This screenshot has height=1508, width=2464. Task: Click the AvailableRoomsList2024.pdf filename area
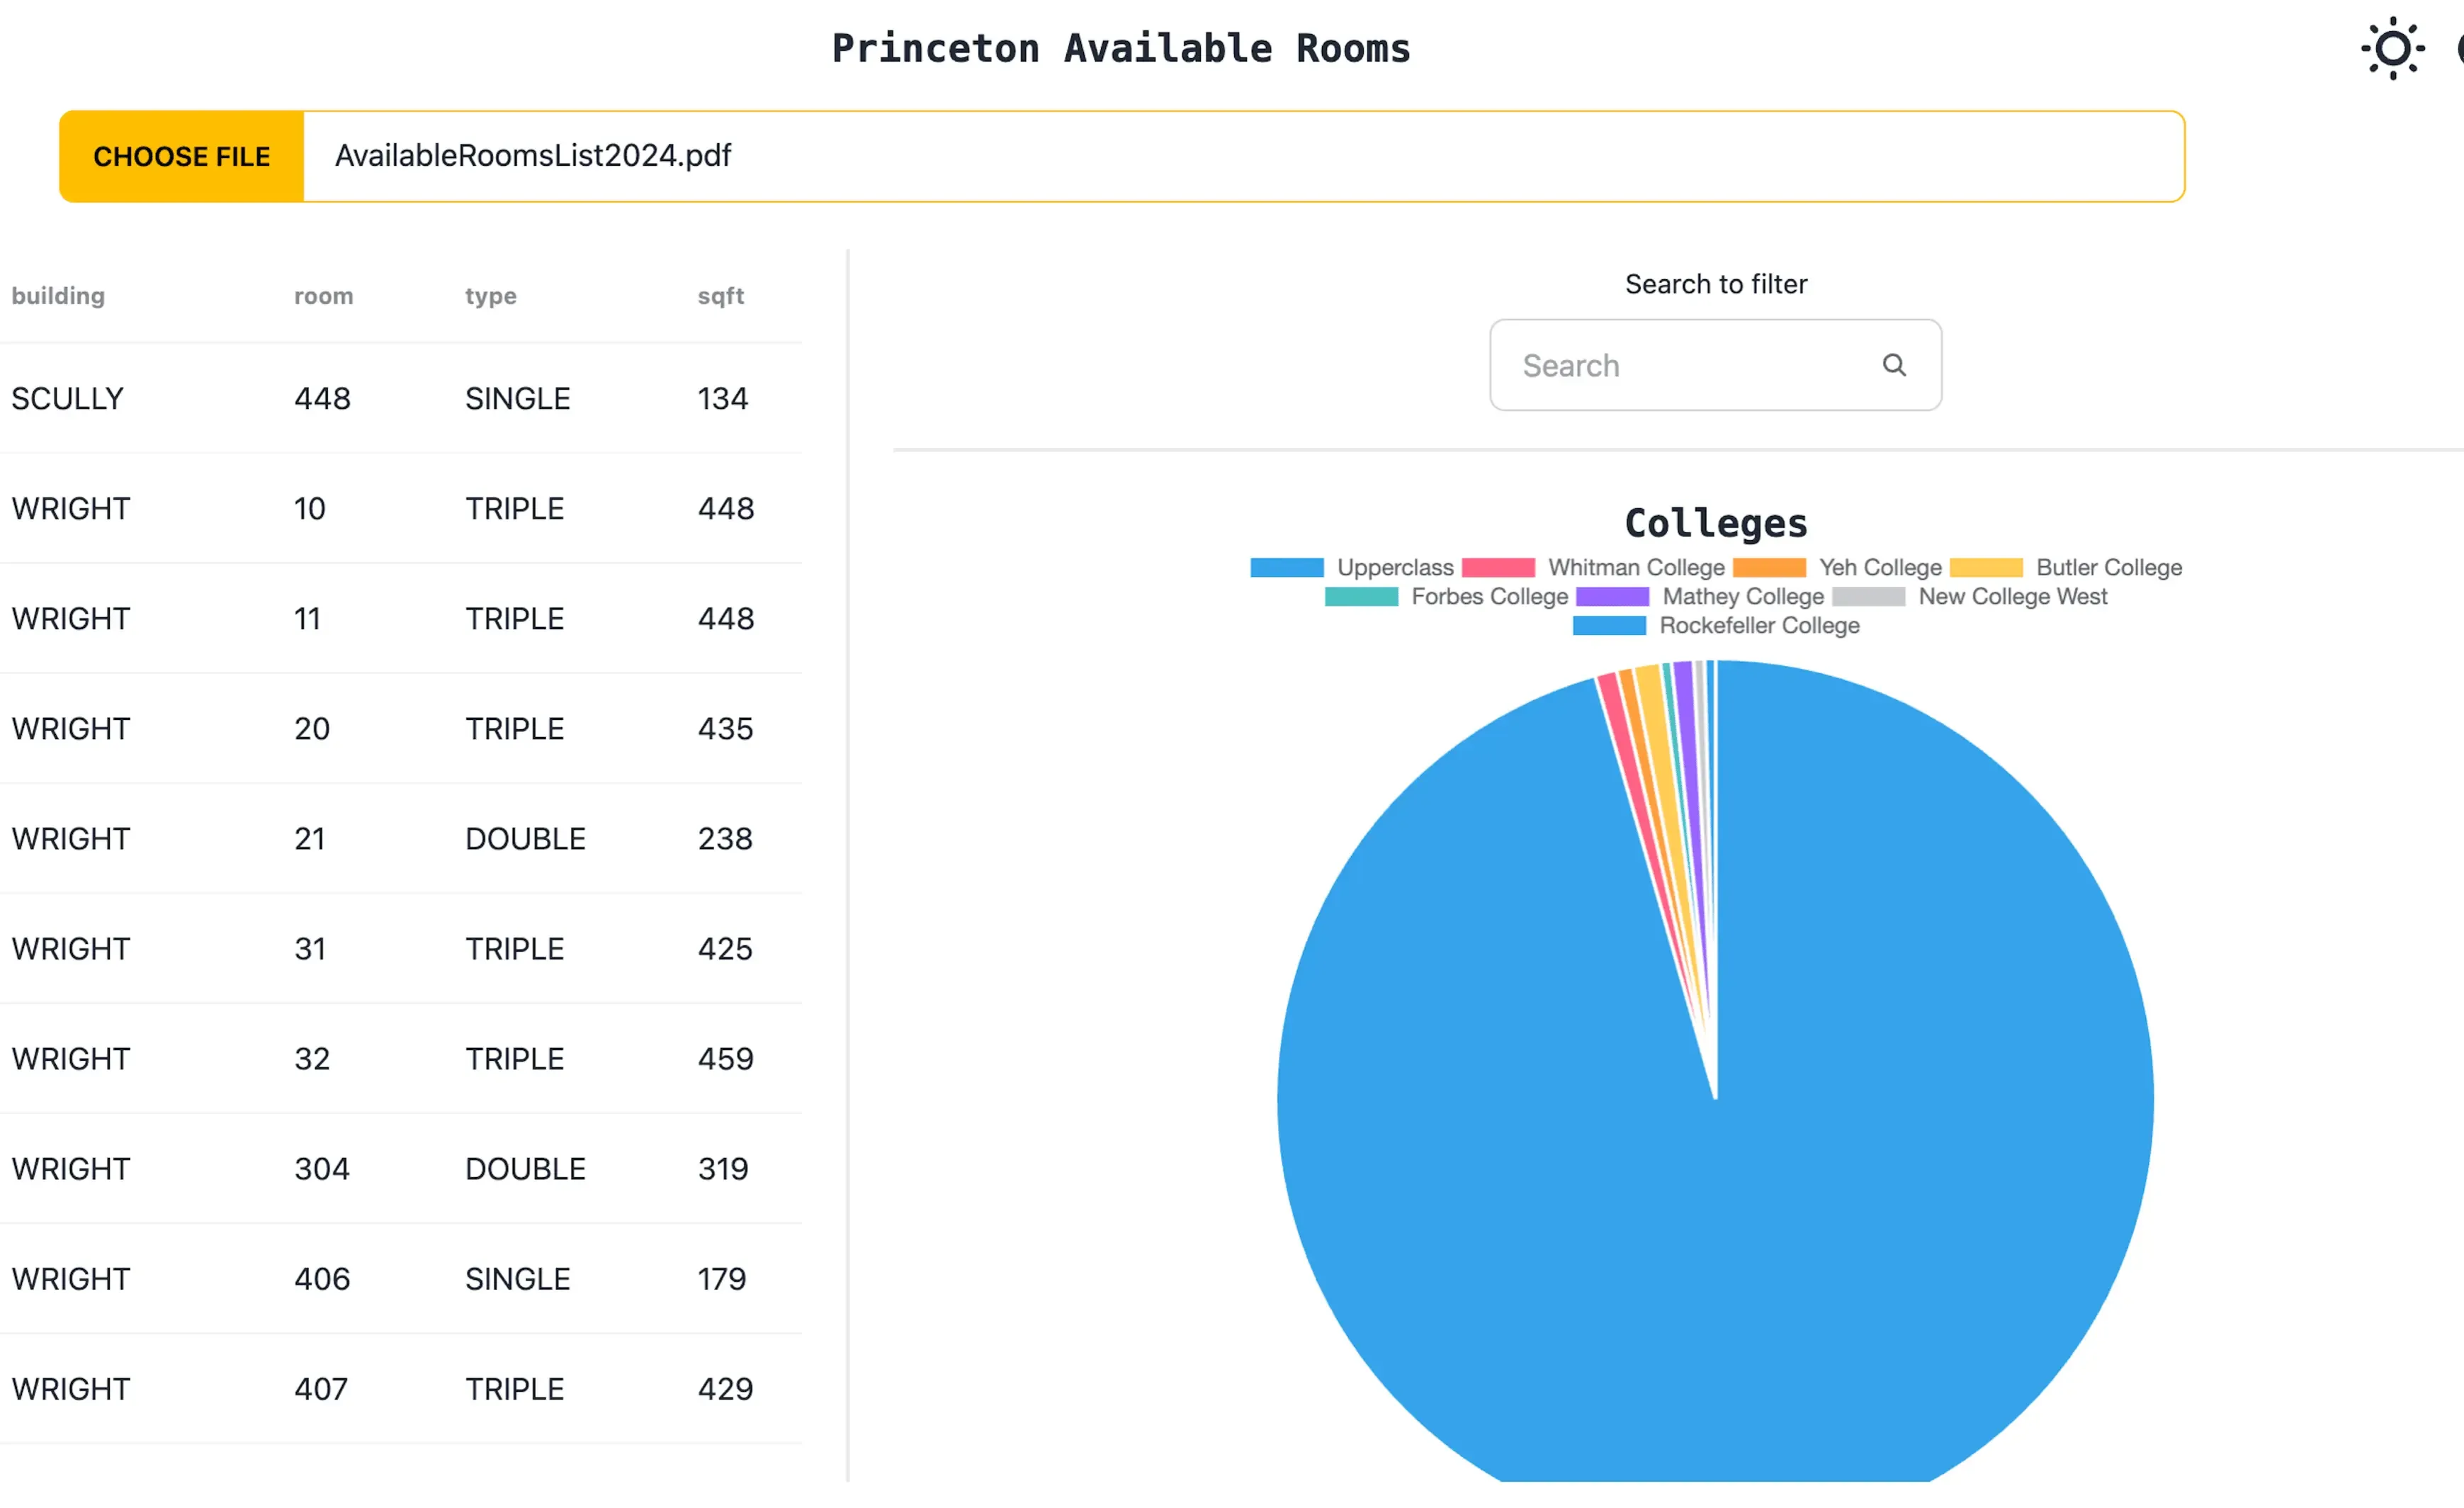click(532, 156)
